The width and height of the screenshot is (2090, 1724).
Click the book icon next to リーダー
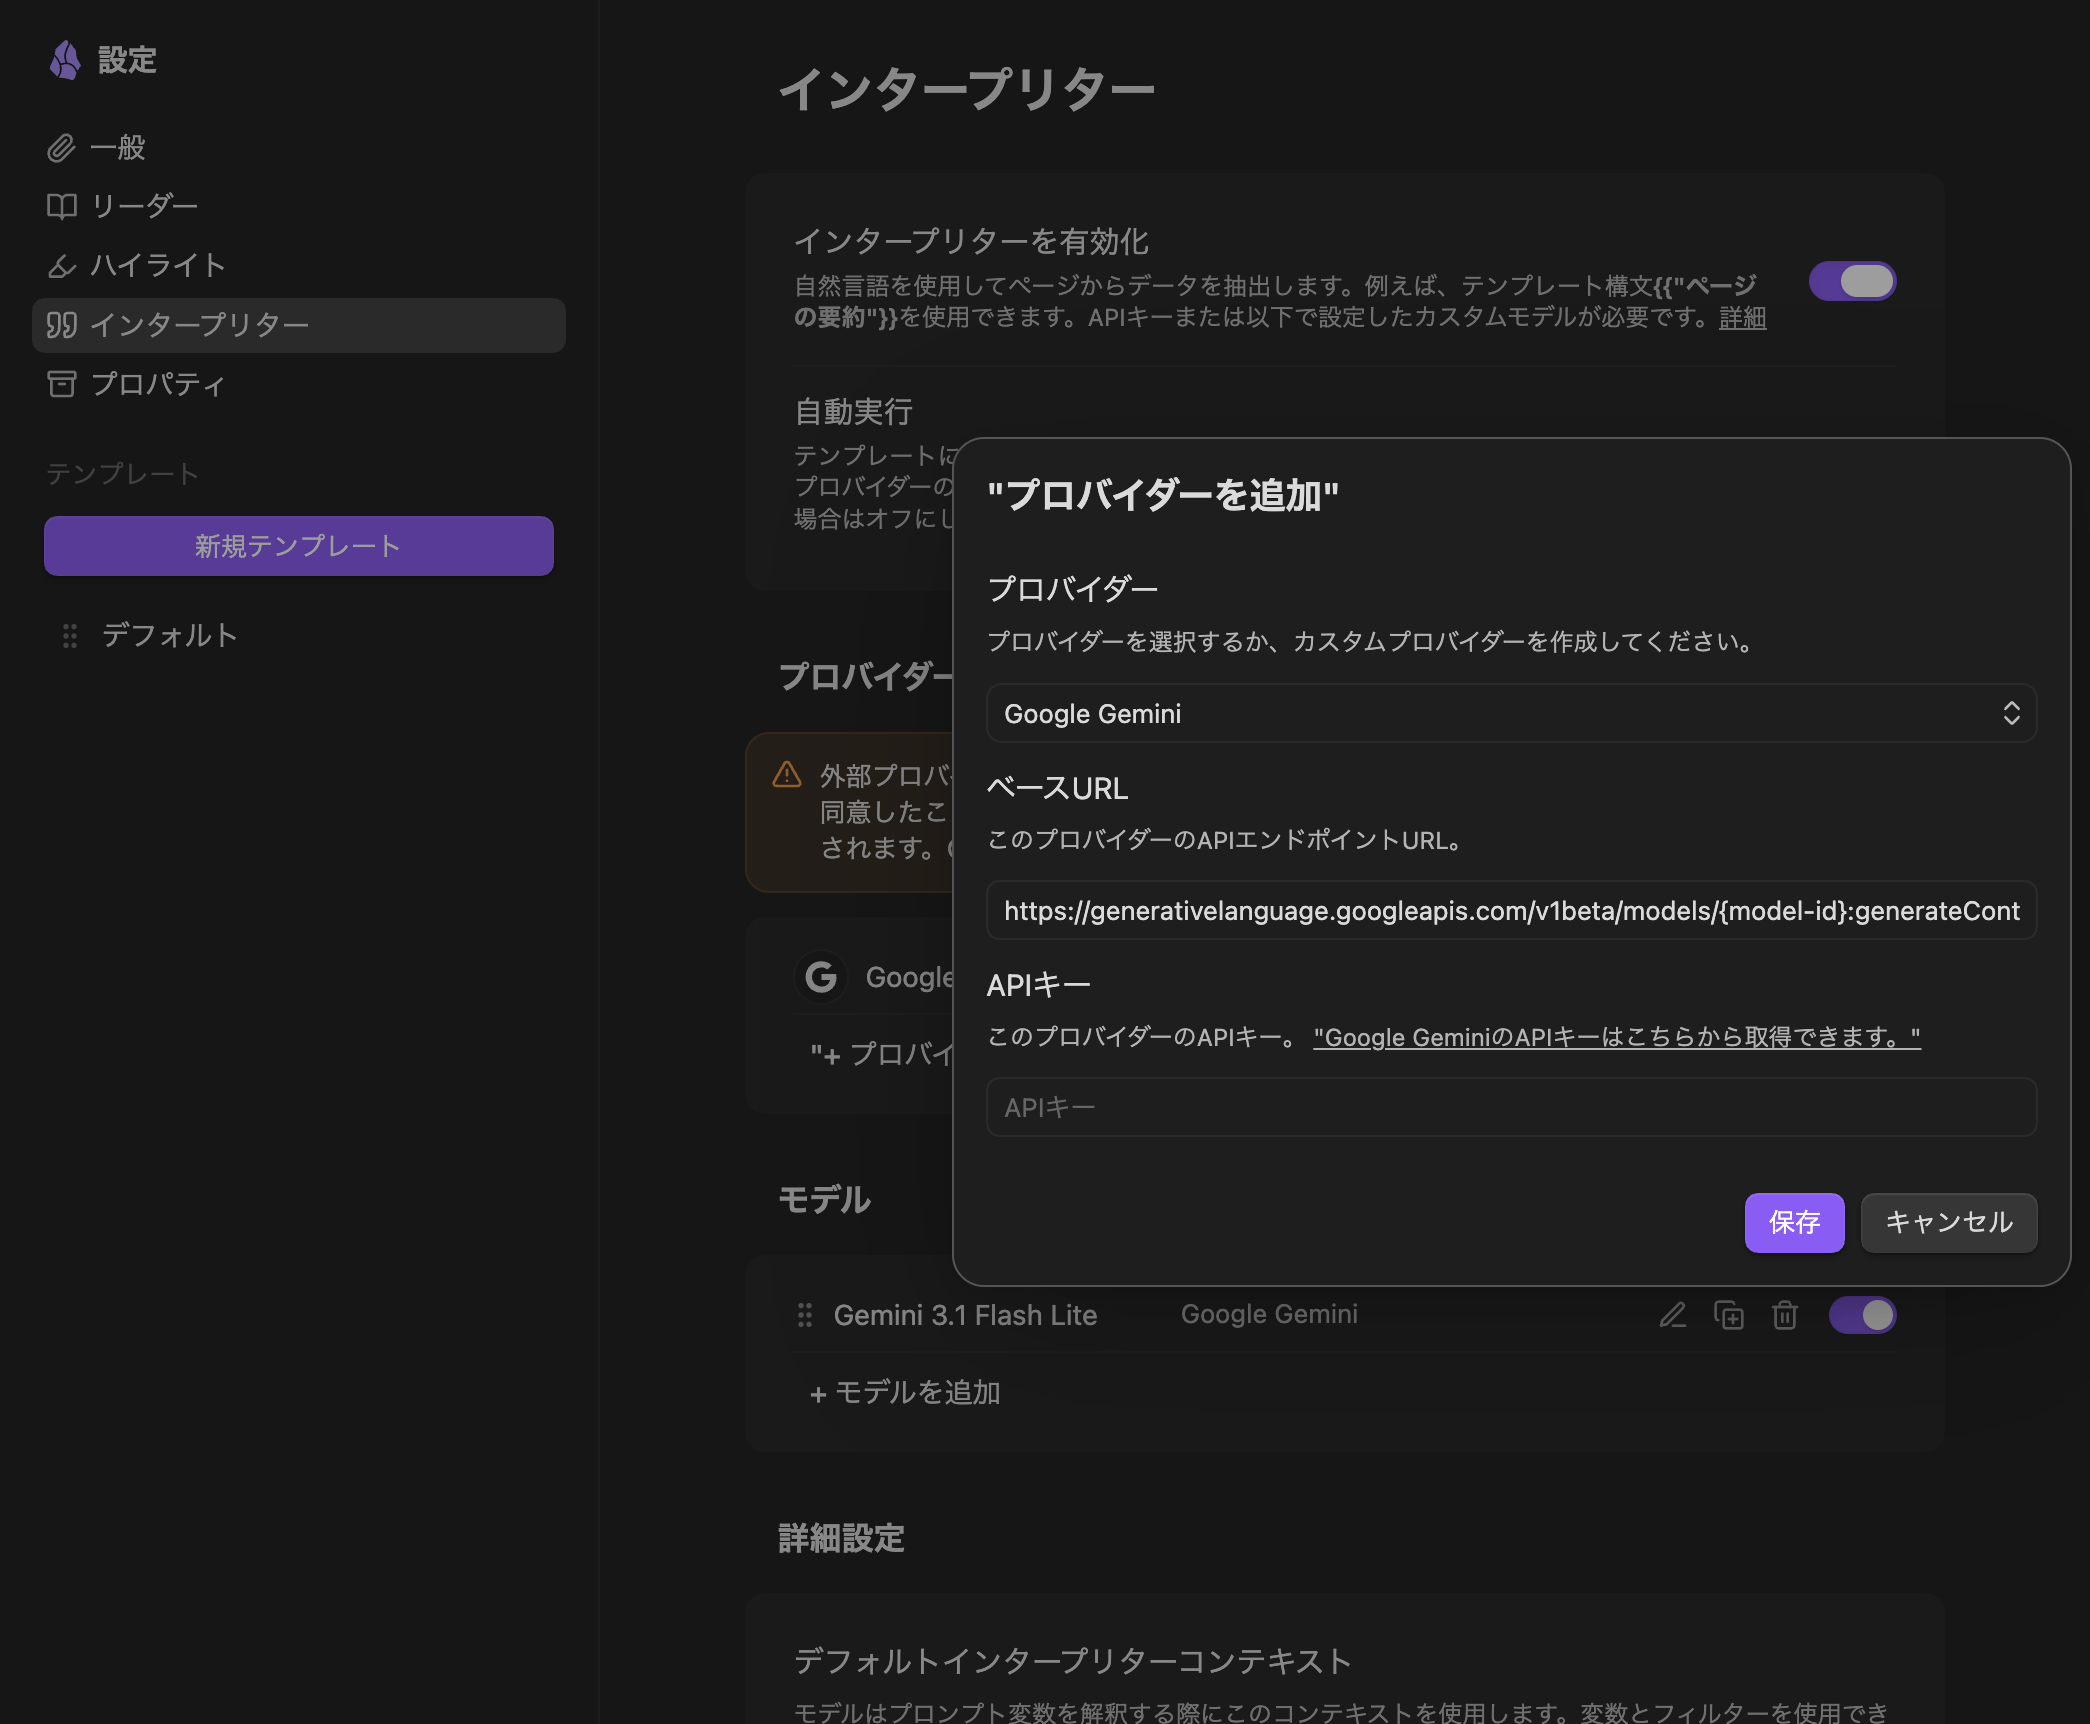coord(61,206)
